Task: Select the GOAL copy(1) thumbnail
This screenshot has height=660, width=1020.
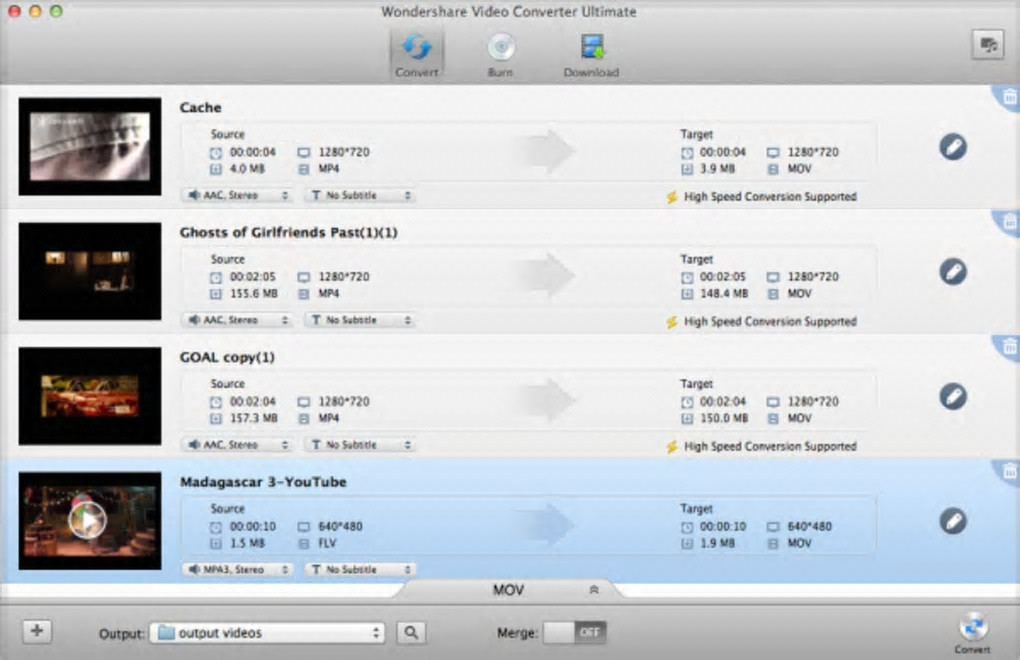Action: pos(90,396)
